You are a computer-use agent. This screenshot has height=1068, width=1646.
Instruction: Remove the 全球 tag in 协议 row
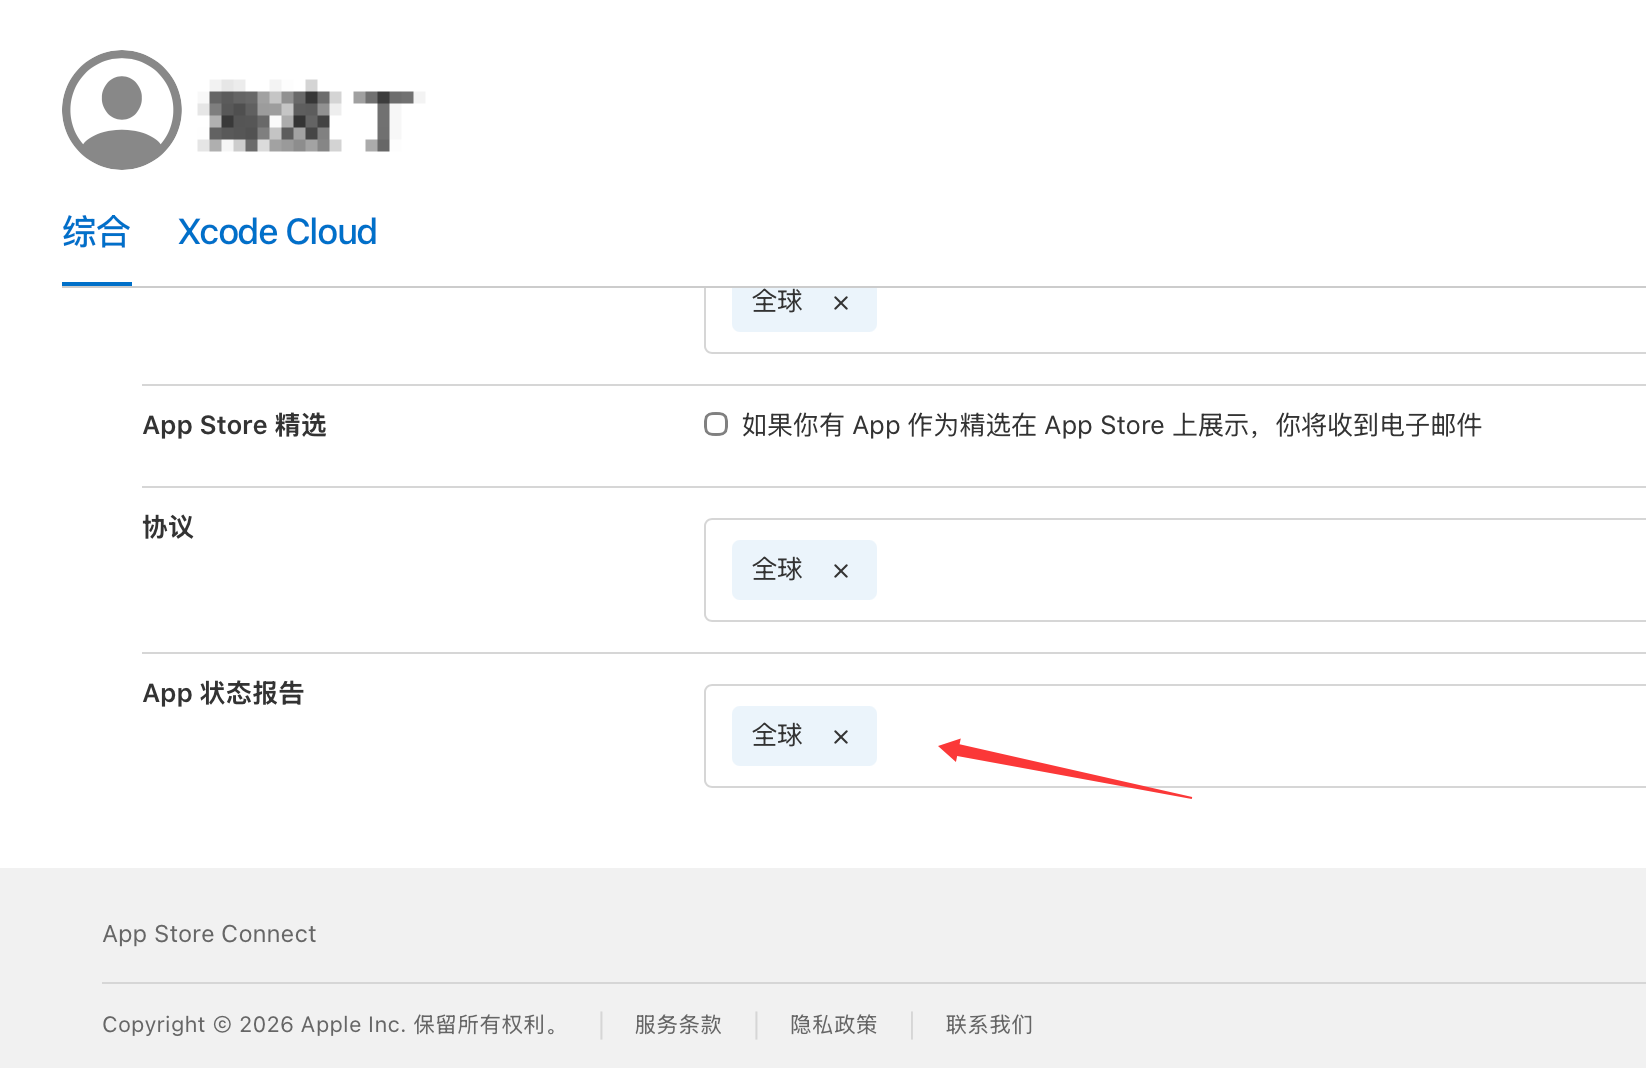tap(841, 571)
